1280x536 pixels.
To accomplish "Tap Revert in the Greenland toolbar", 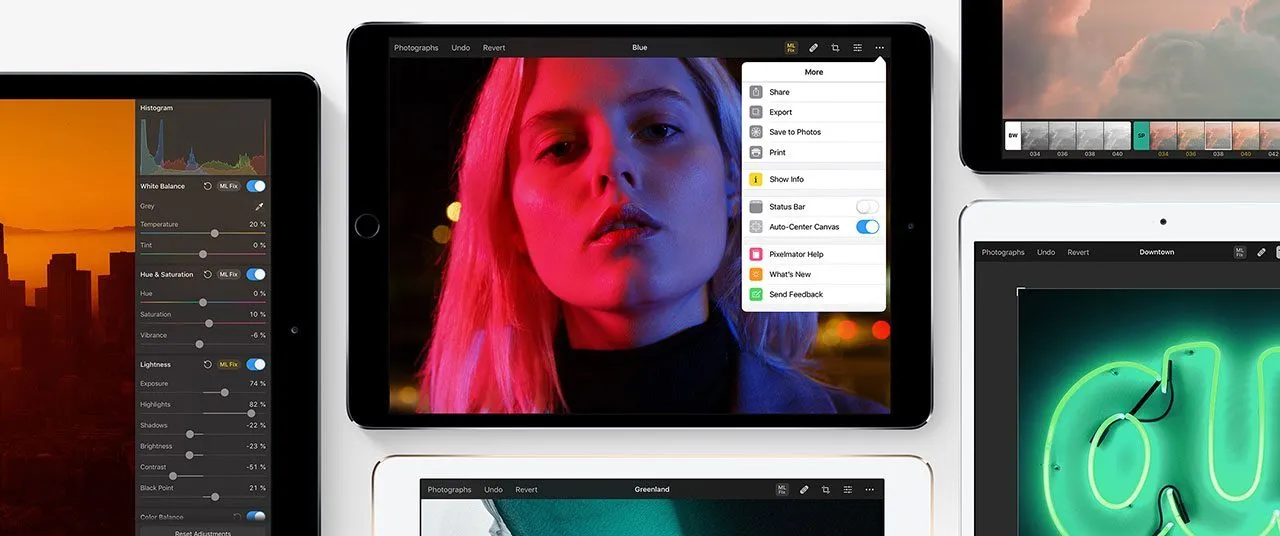I will click(527, 490).
